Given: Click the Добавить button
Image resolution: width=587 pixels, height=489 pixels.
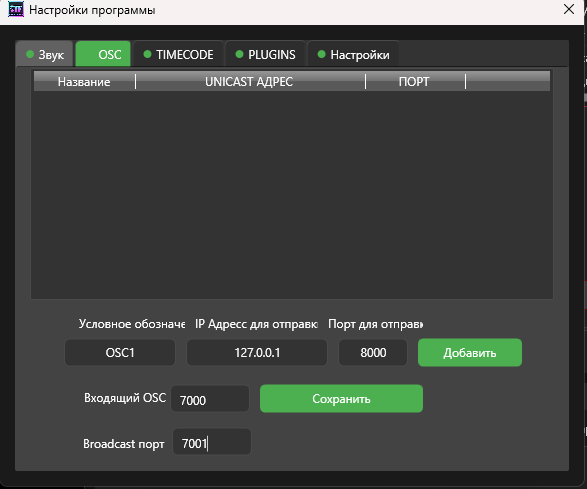Looking at the screenshot, I should (x=470, y=353).
